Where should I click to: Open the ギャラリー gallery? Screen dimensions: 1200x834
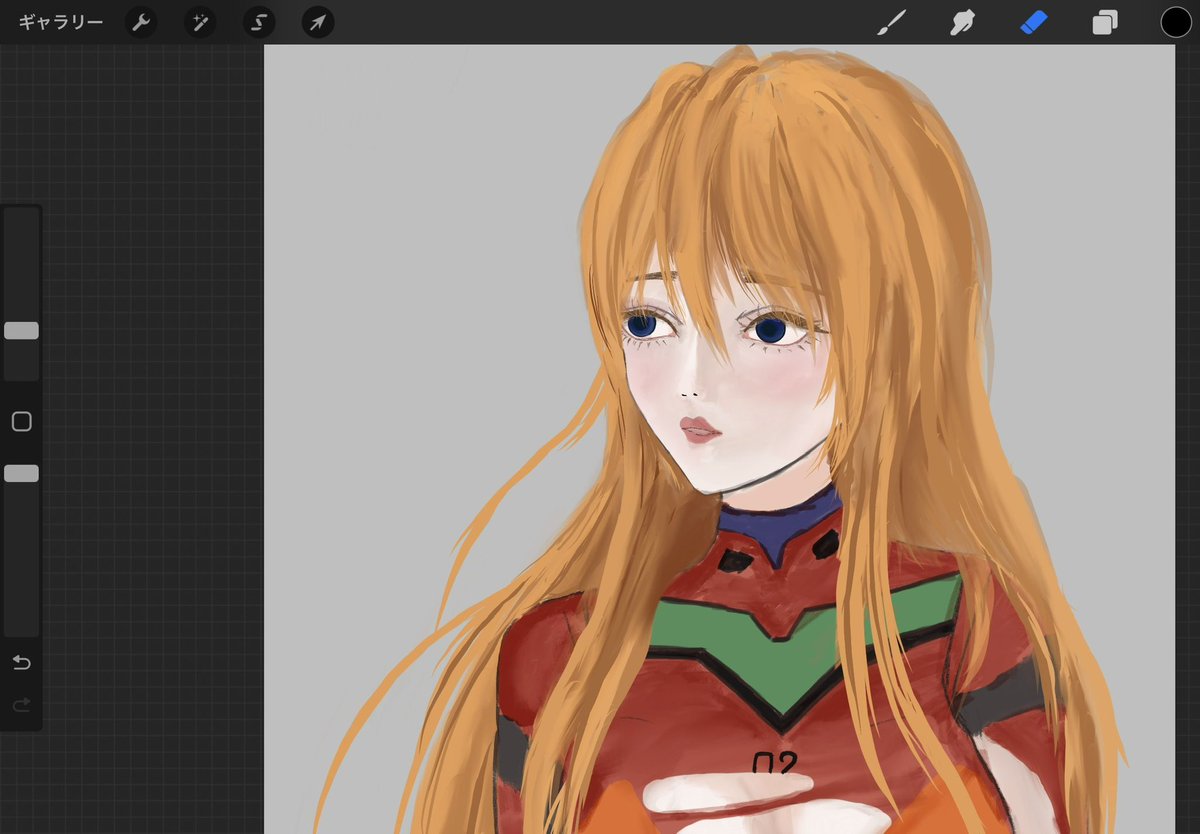pyautogui.click(x=60, y=22)
